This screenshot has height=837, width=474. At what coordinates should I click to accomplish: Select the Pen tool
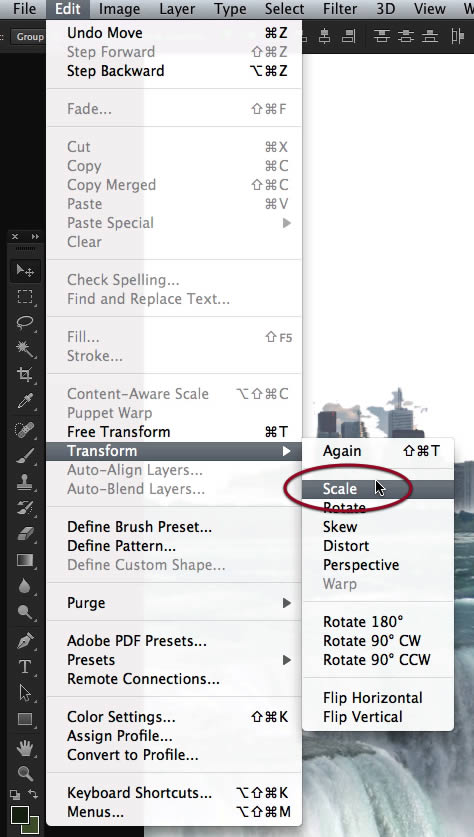[25, 641]
